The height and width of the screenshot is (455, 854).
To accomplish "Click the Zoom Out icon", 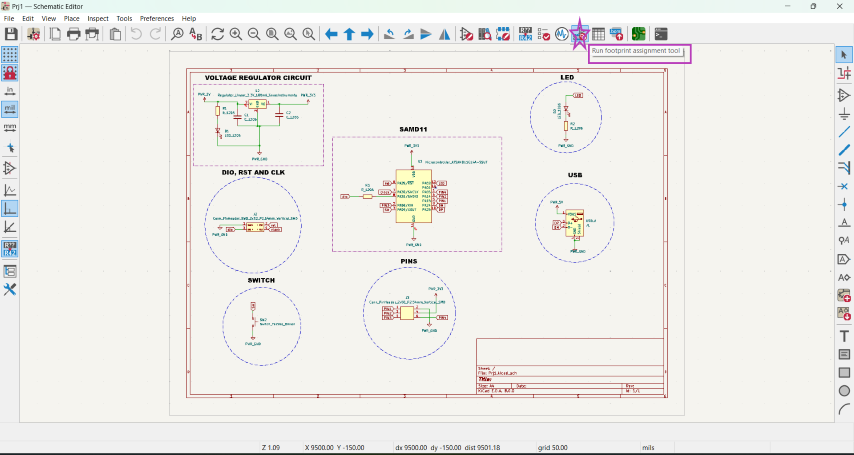I will click(254, 34).
